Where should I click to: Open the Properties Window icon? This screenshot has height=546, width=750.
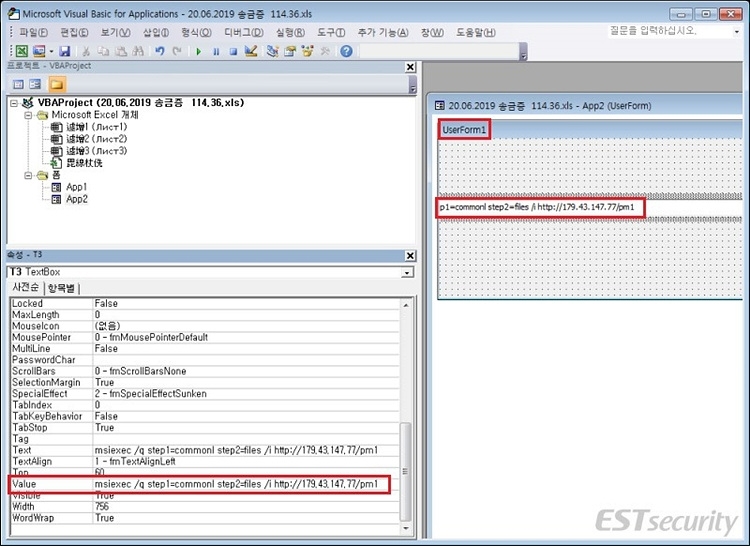290,51
